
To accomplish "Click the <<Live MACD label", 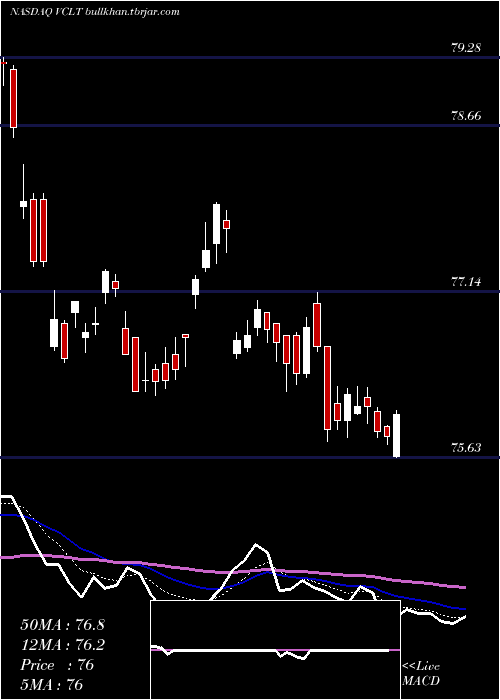I will coord(421,674).
